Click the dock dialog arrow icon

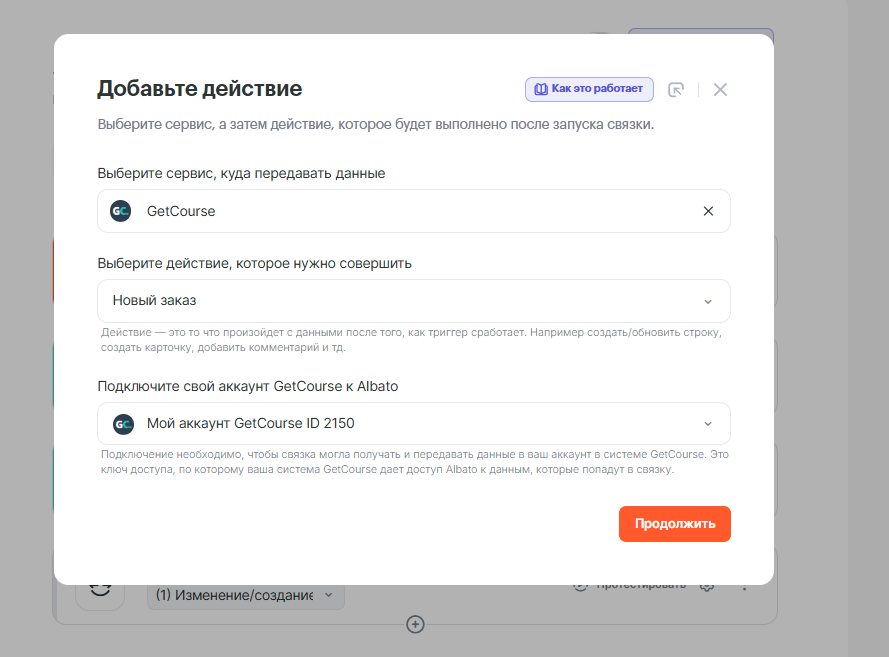[x=676, y=89]
